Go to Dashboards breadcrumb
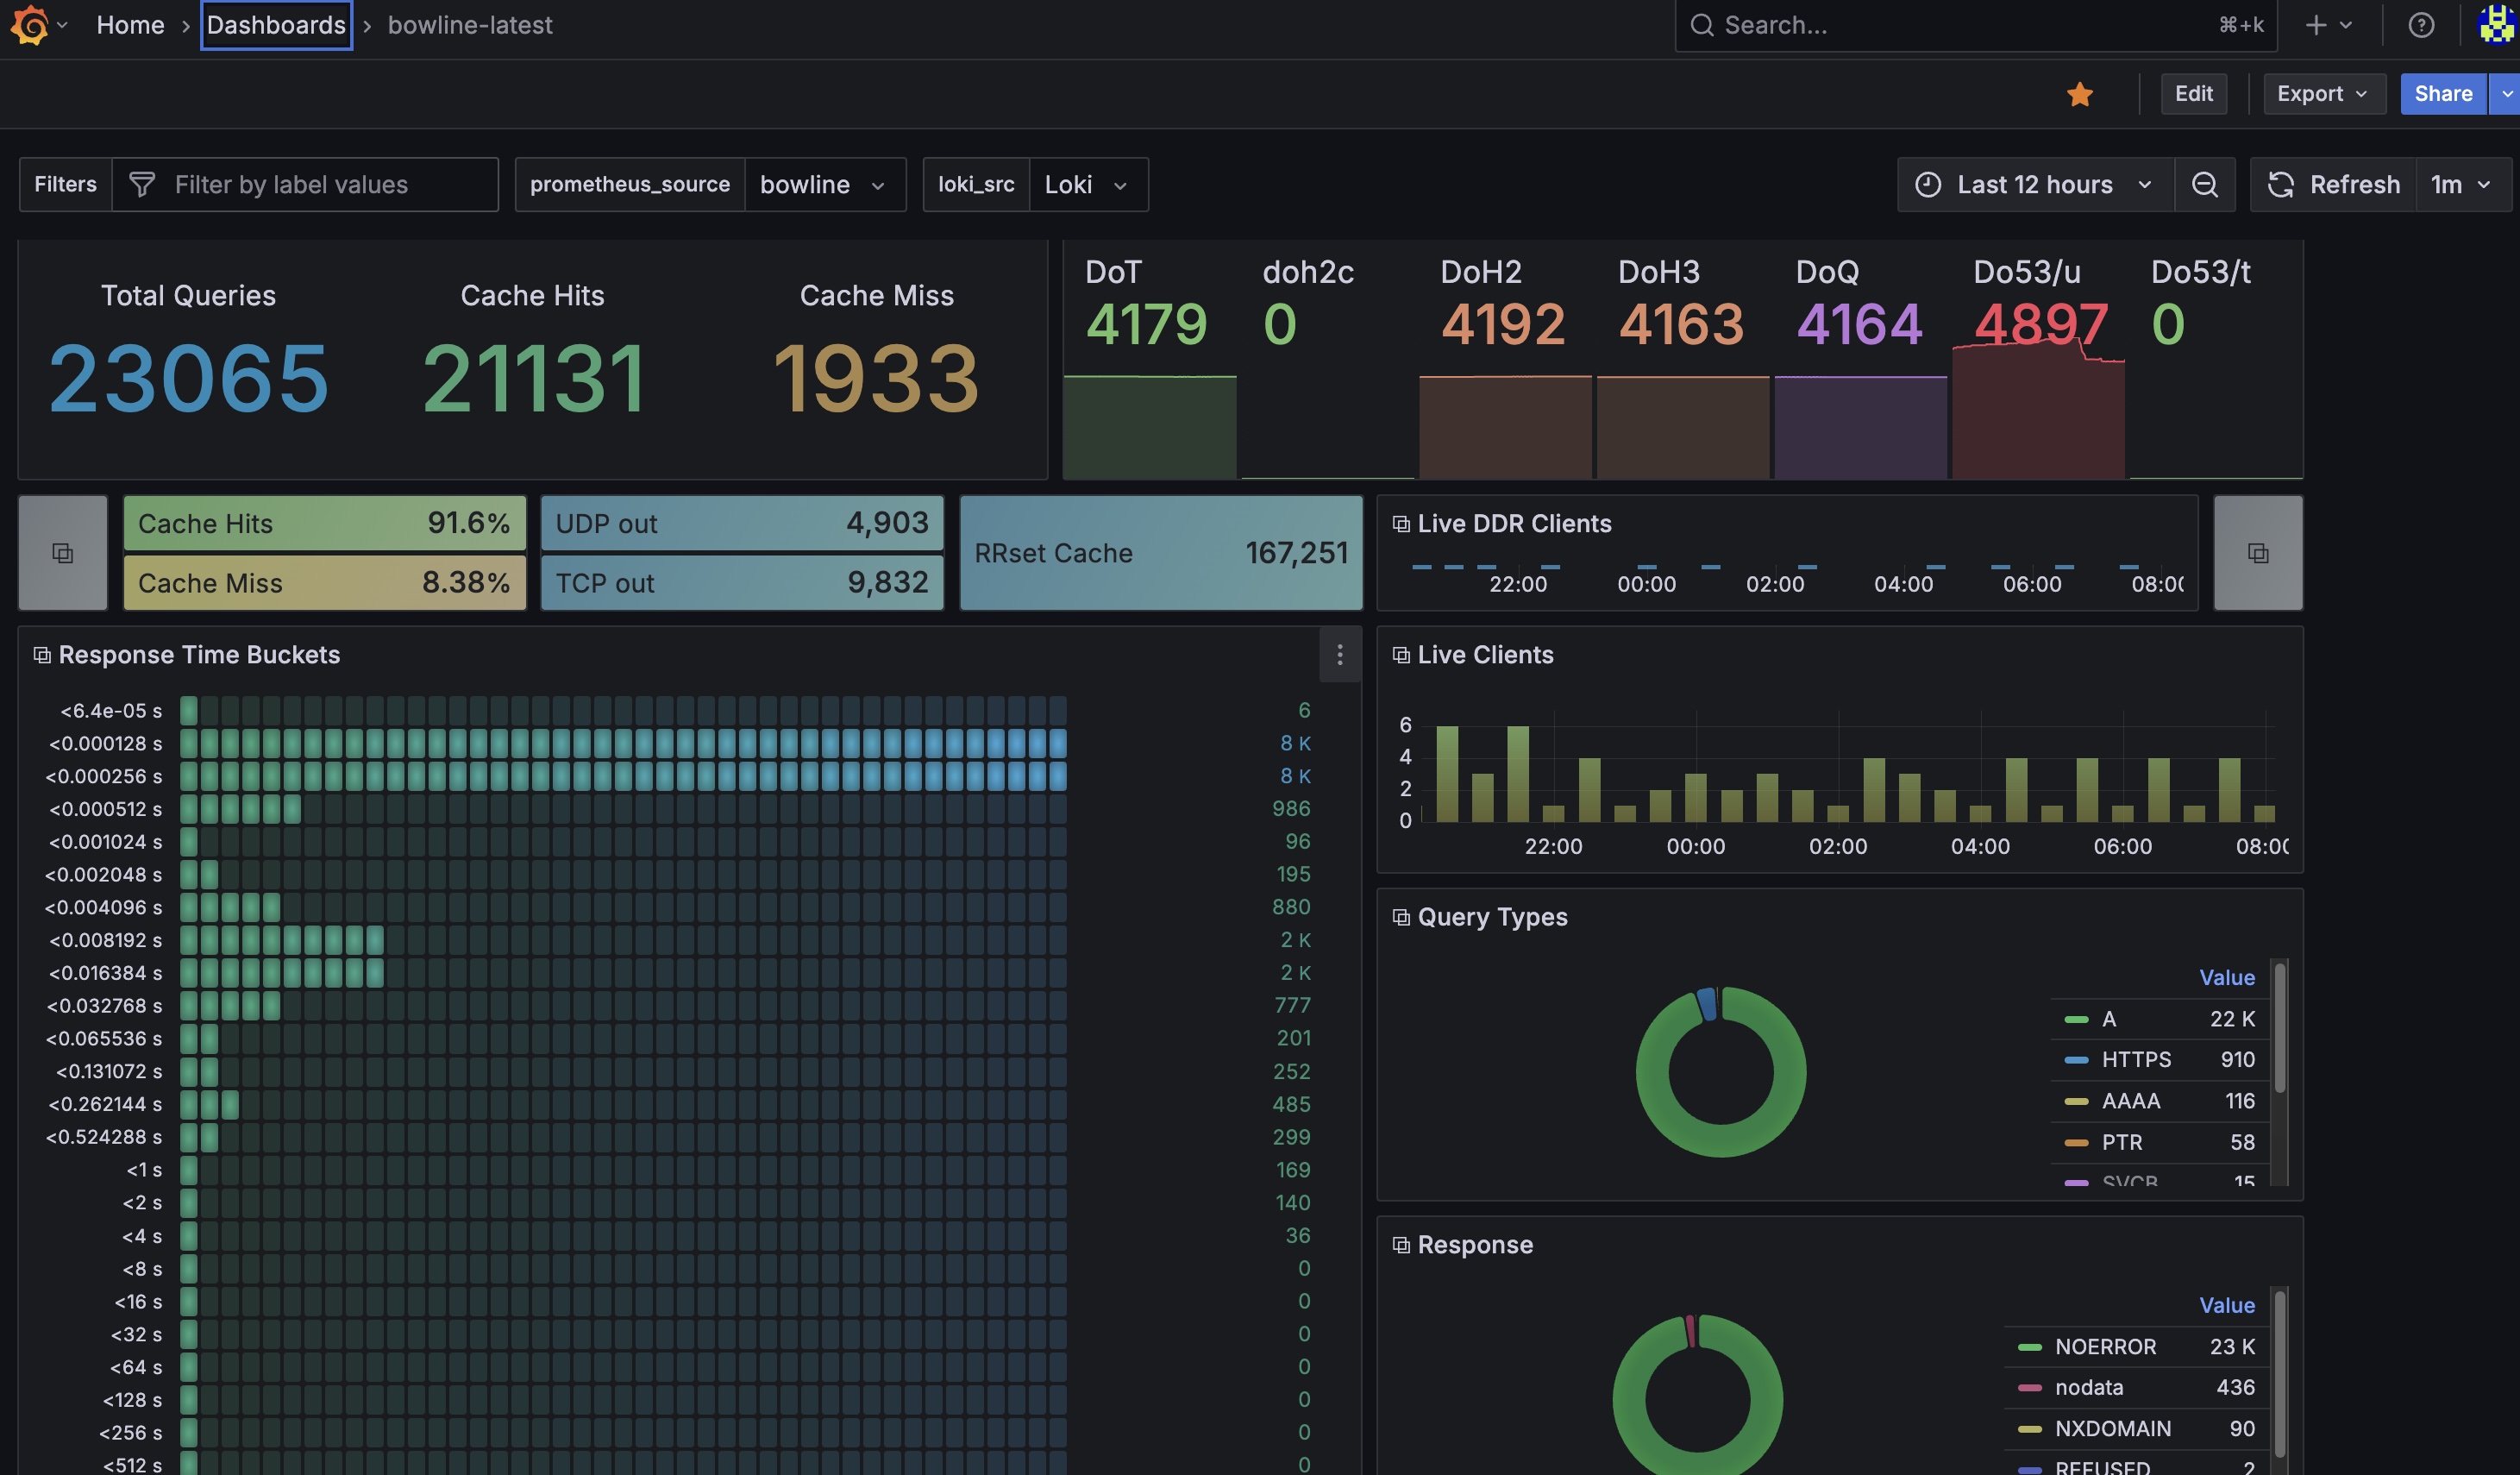Image resolution: width=2520 pixels, height=1475 pixels. pyautogui.click(x=276, y=25)
